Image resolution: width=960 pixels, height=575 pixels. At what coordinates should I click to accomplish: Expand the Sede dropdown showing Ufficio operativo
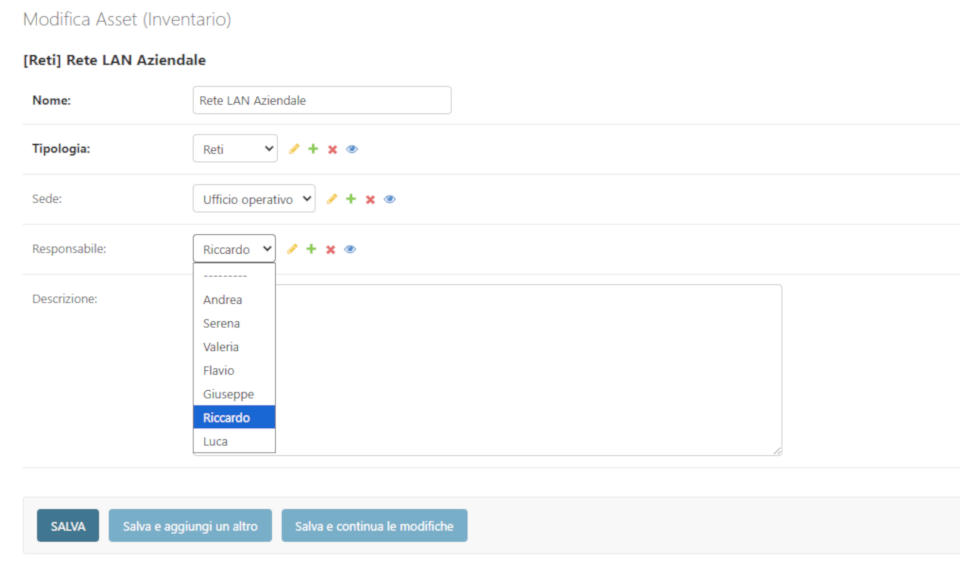pyautogui.click(x=253, y=199)
